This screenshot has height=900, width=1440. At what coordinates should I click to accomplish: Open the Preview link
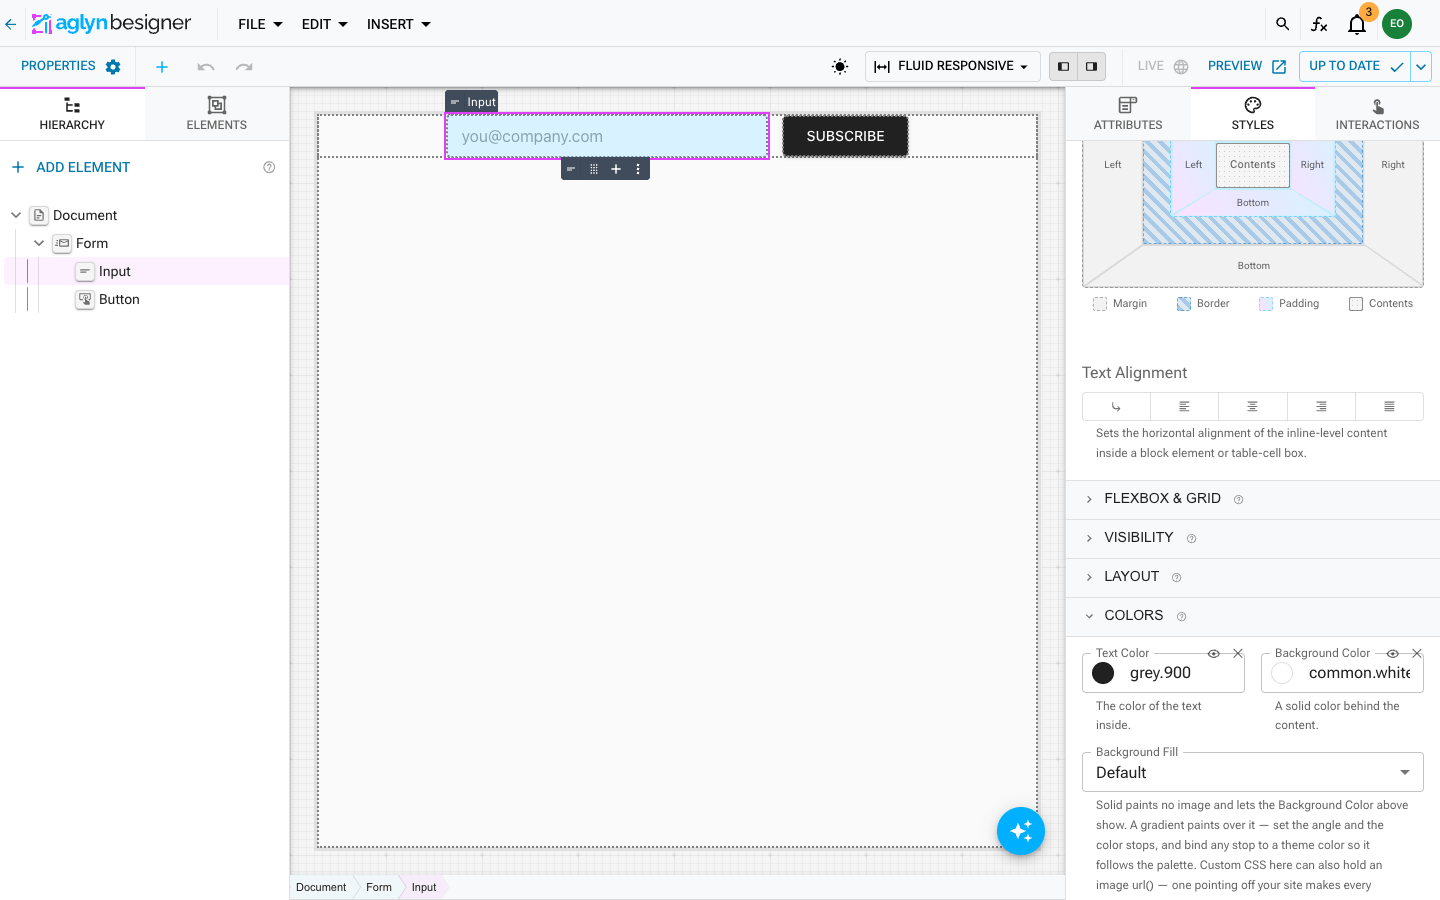[1247, 67]
